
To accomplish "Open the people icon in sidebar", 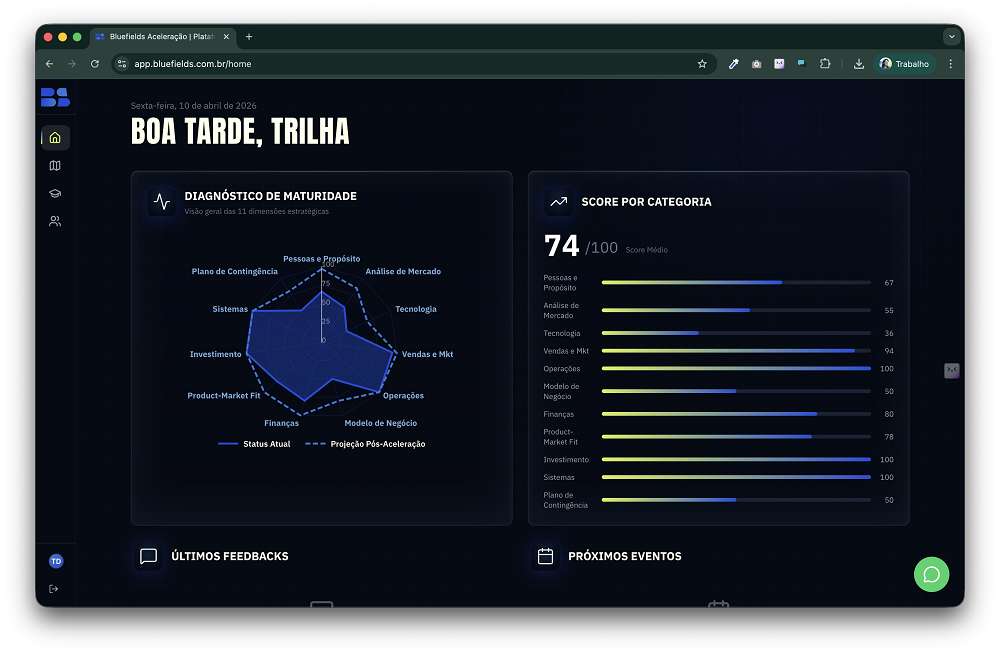I will click(x=55, y=222).
